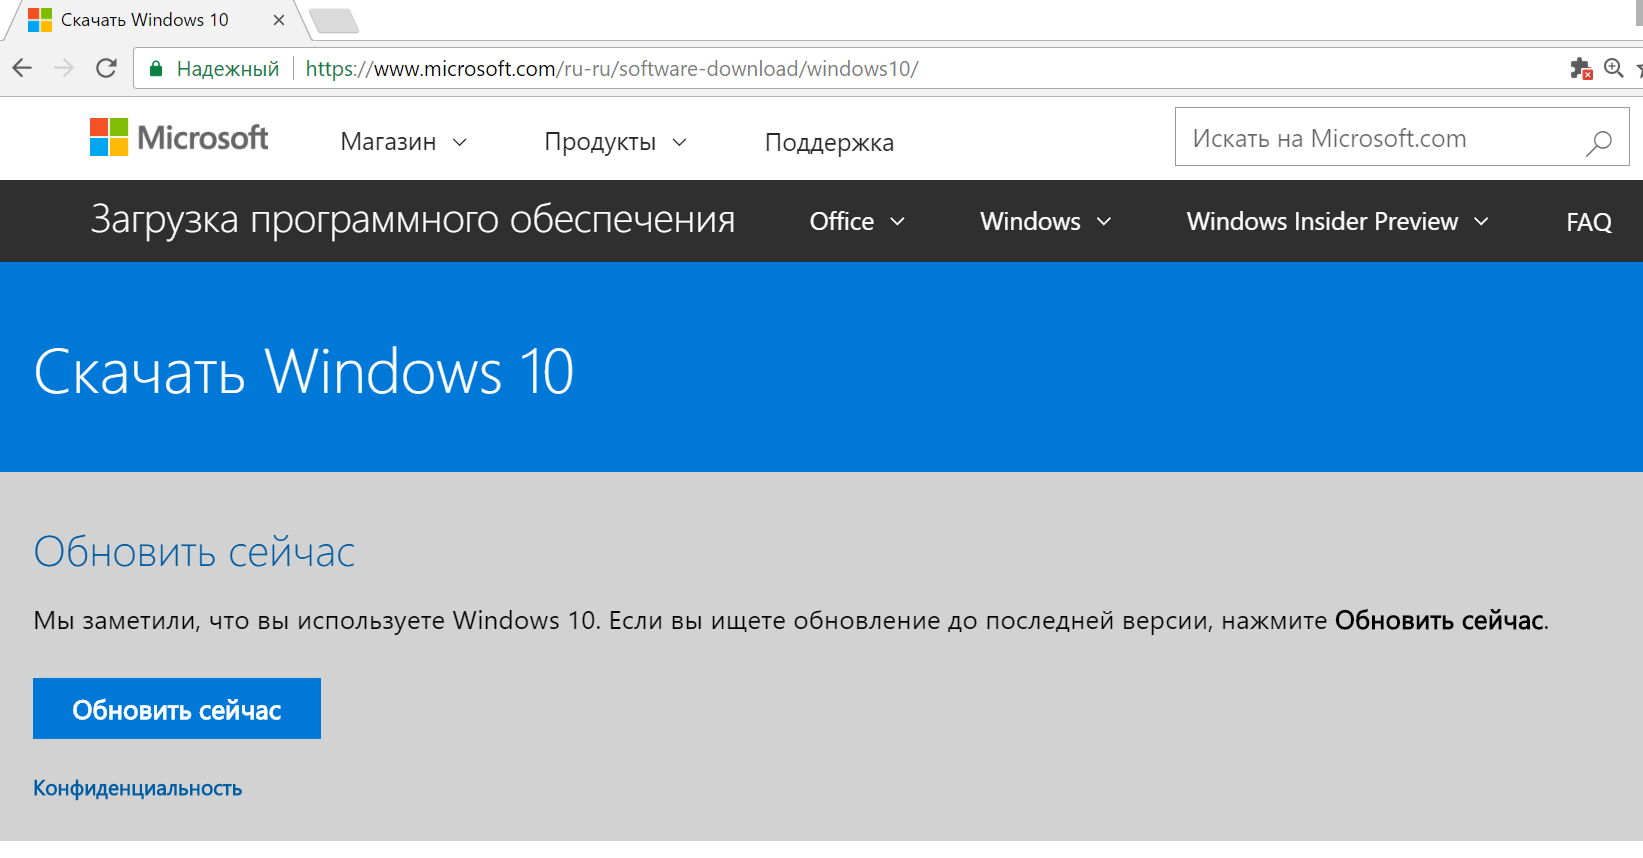Click the browser forward arrow button

pyautogui.click(x=64, y=68)
